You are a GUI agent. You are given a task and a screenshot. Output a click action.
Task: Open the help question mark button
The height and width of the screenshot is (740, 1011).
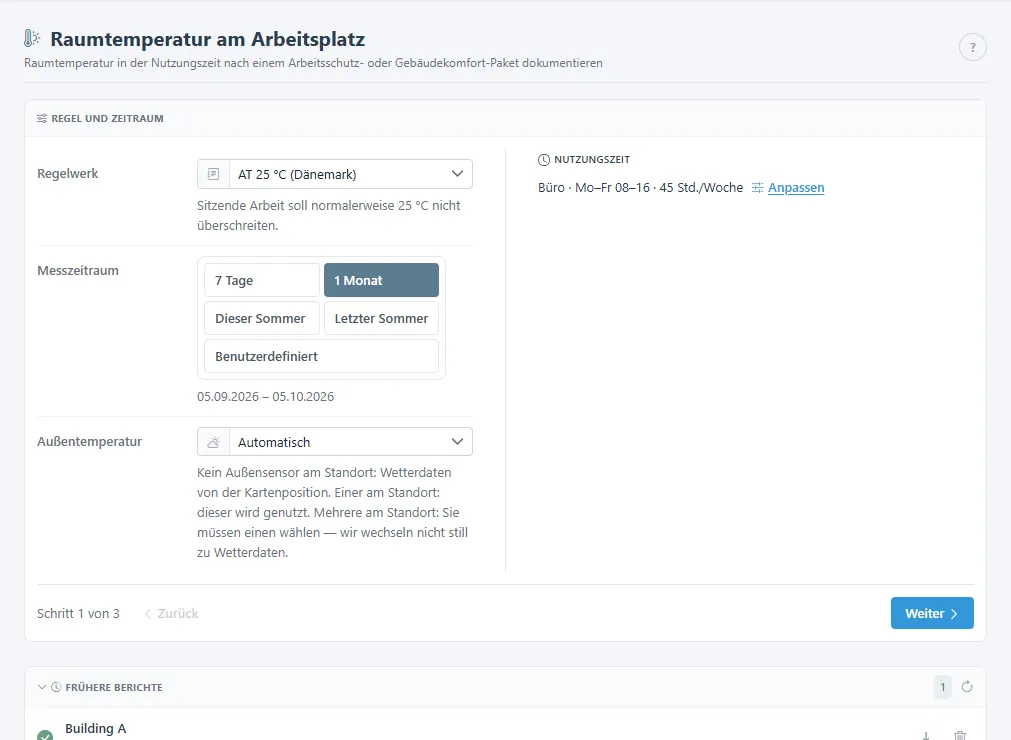972,47
